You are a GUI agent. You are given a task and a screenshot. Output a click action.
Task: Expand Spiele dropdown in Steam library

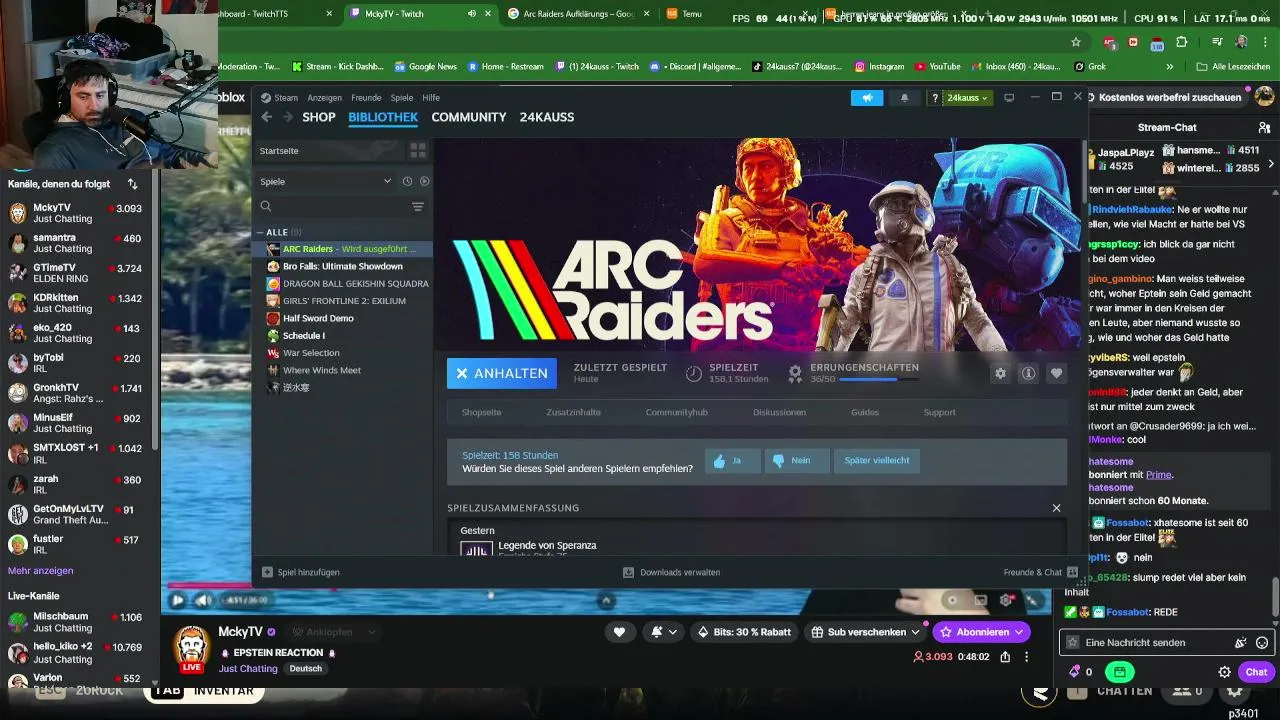387,181
